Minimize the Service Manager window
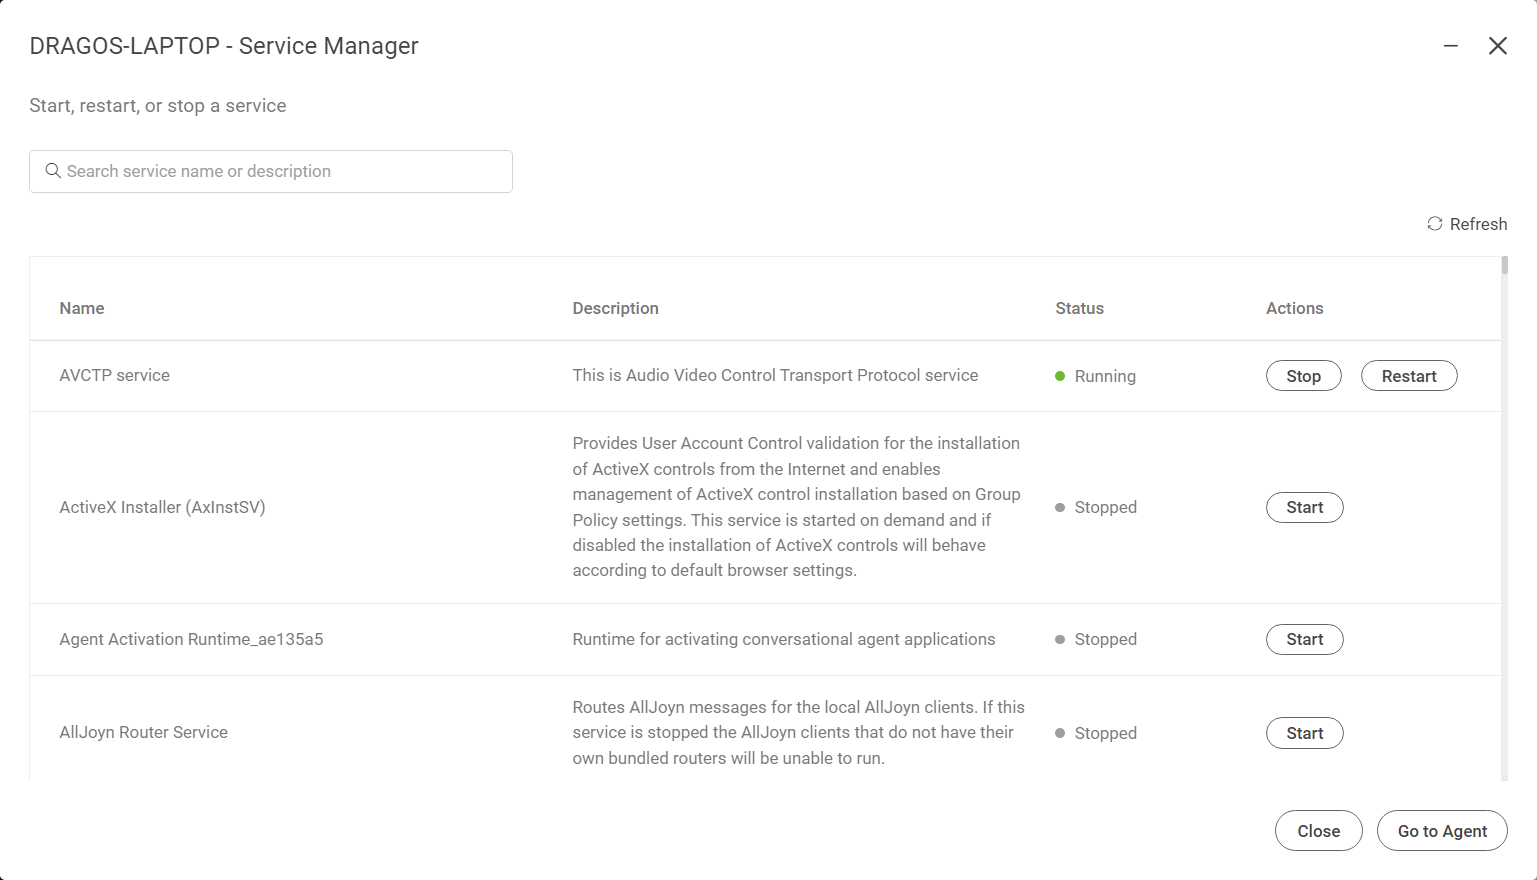Image resolution: width=1537 pixels, height=880 pixels. tap(1451, 46)
